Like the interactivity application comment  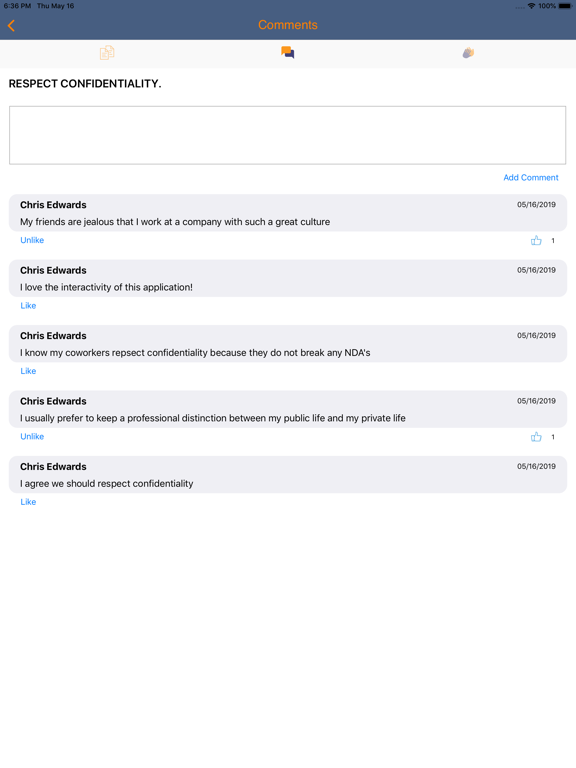[x=28, y=306]
